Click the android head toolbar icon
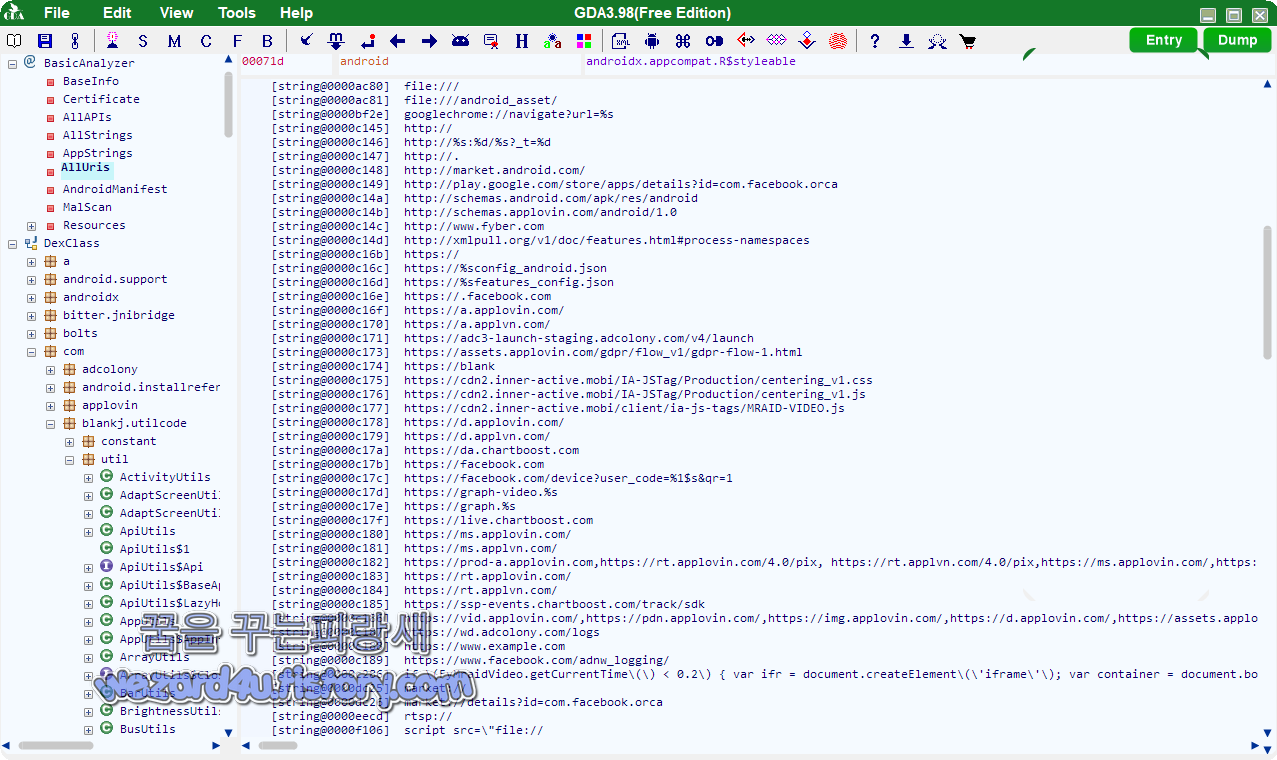The image size is (1277, 760). (x=460, y=41)
